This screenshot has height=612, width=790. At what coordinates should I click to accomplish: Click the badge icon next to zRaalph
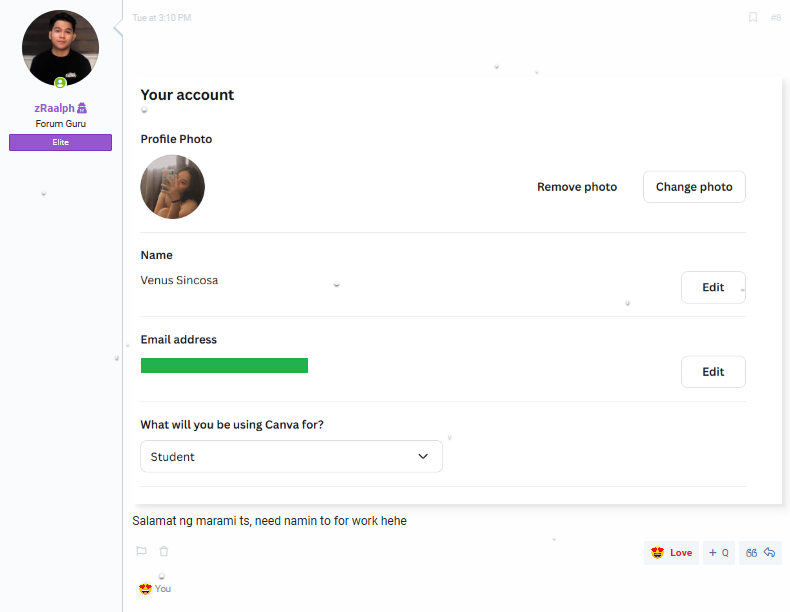coord(82,108)
